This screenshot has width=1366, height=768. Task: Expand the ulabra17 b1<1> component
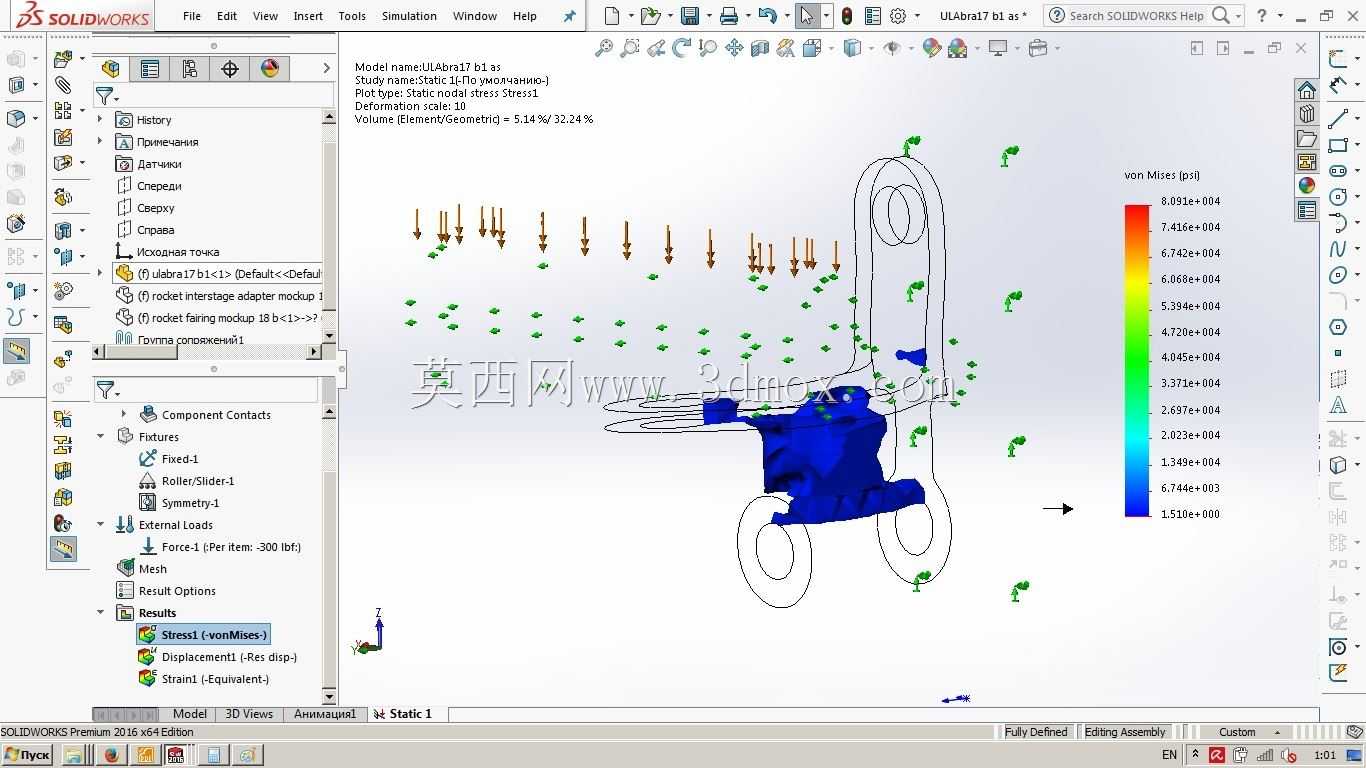(100, 273)
